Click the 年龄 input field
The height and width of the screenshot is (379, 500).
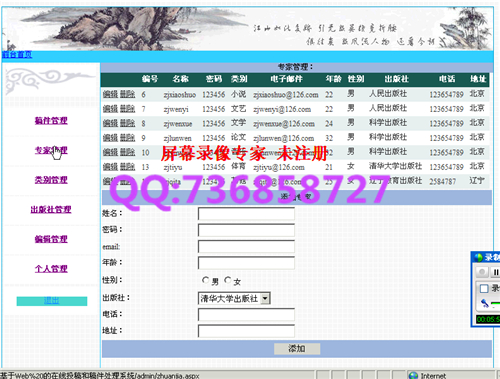coord(246,263)
